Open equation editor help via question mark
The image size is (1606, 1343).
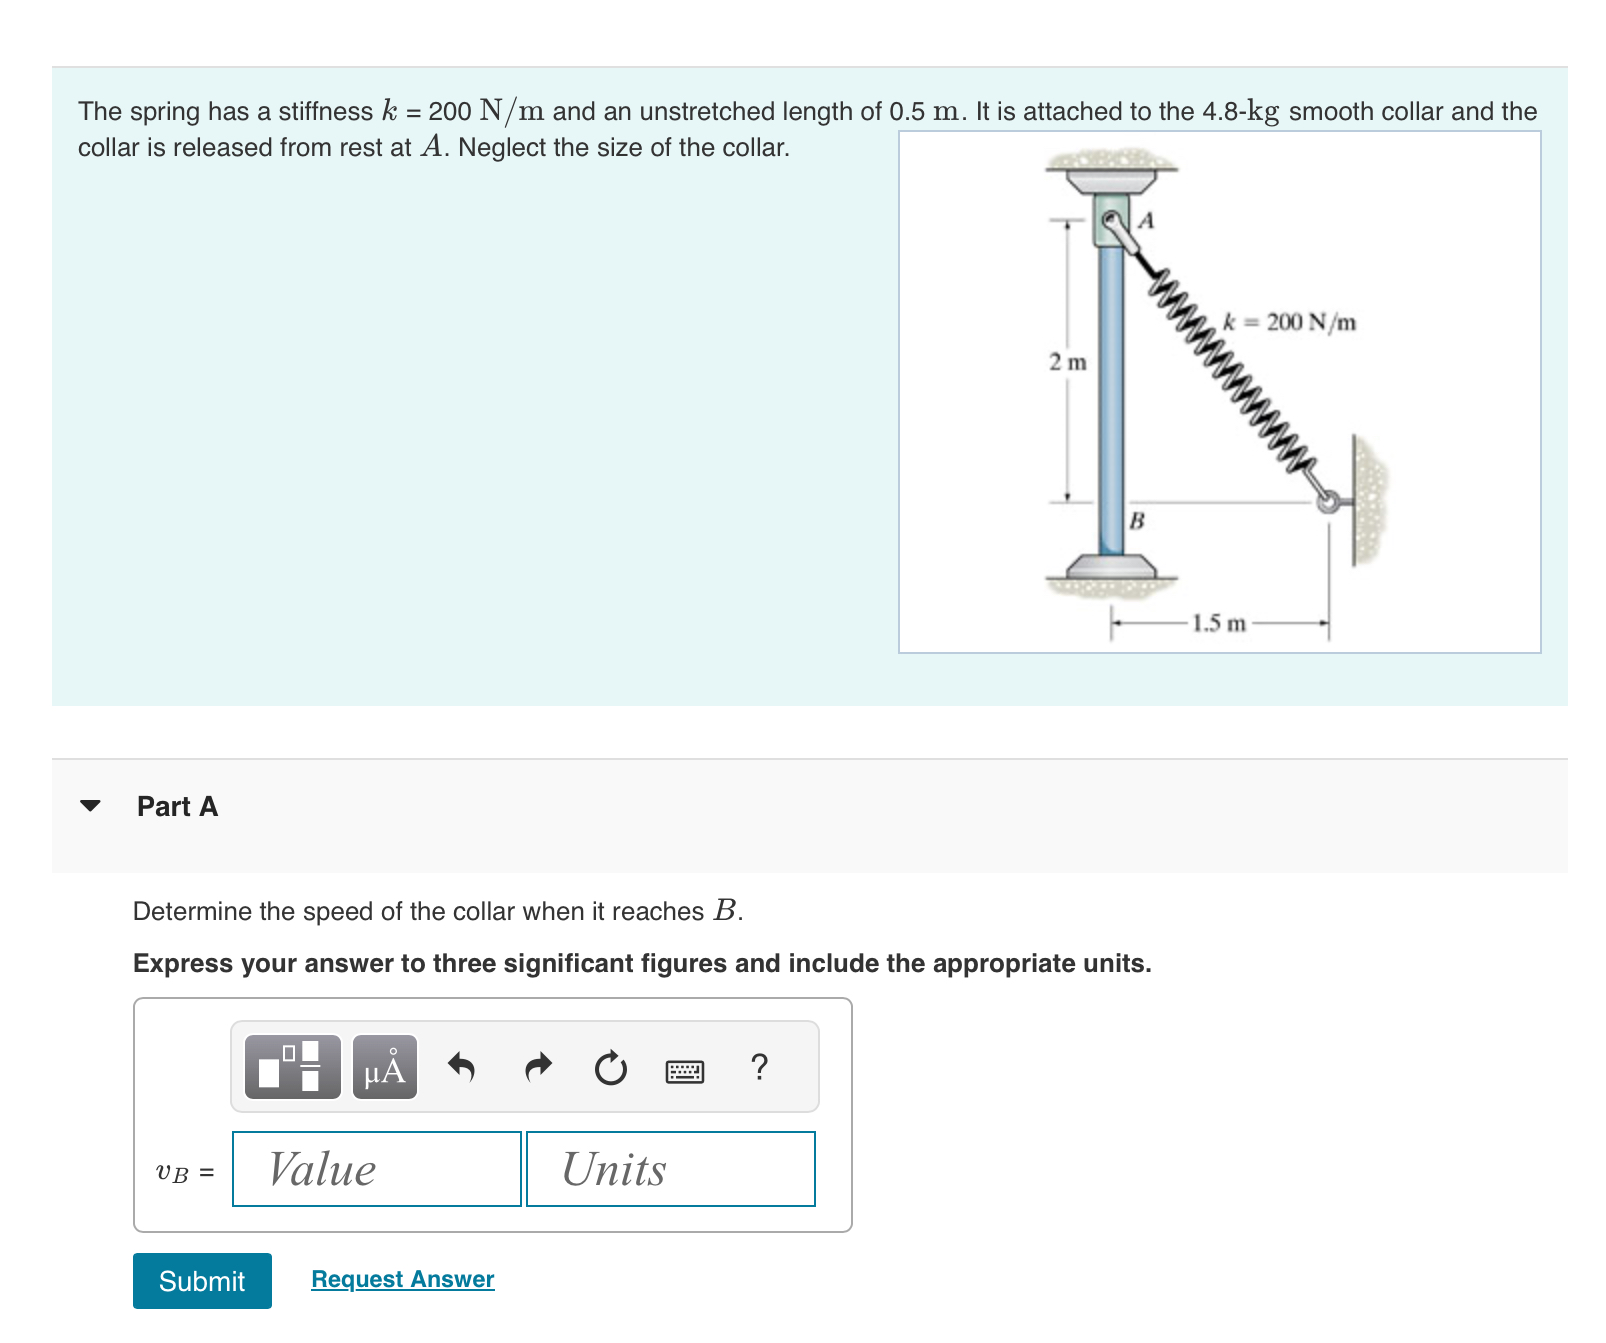pyautogui.click(x=759, y=1068)
